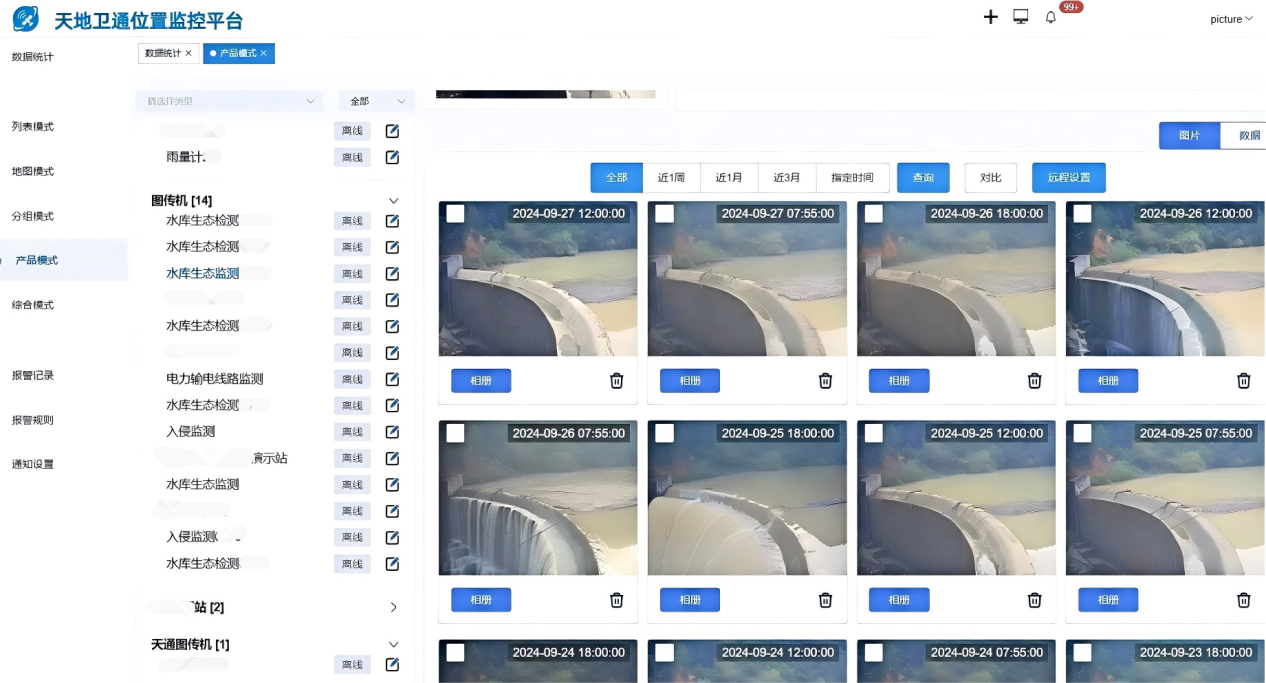Viewport: 1266px width, 683px height.
Task: Open 分组模式 in the sidebar
Action: click(x=33, y=216)
